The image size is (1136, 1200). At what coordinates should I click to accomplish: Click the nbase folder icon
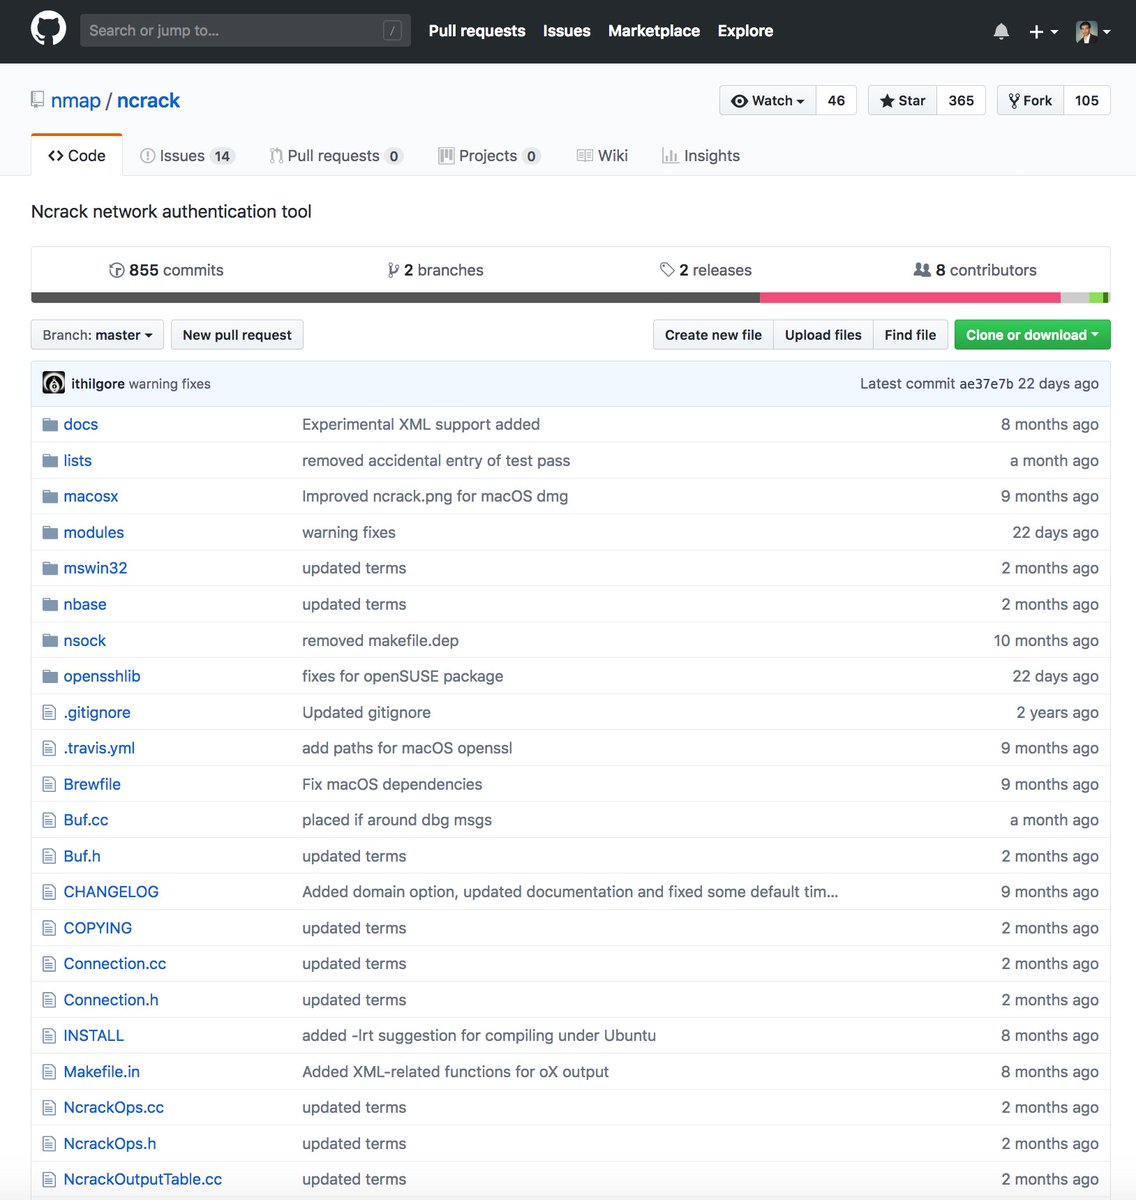click(50, 605)
